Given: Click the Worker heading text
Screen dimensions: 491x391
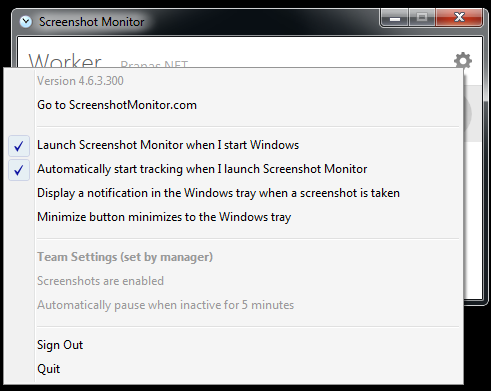Looking at the screenshot, I should click(x=65, y=60).
